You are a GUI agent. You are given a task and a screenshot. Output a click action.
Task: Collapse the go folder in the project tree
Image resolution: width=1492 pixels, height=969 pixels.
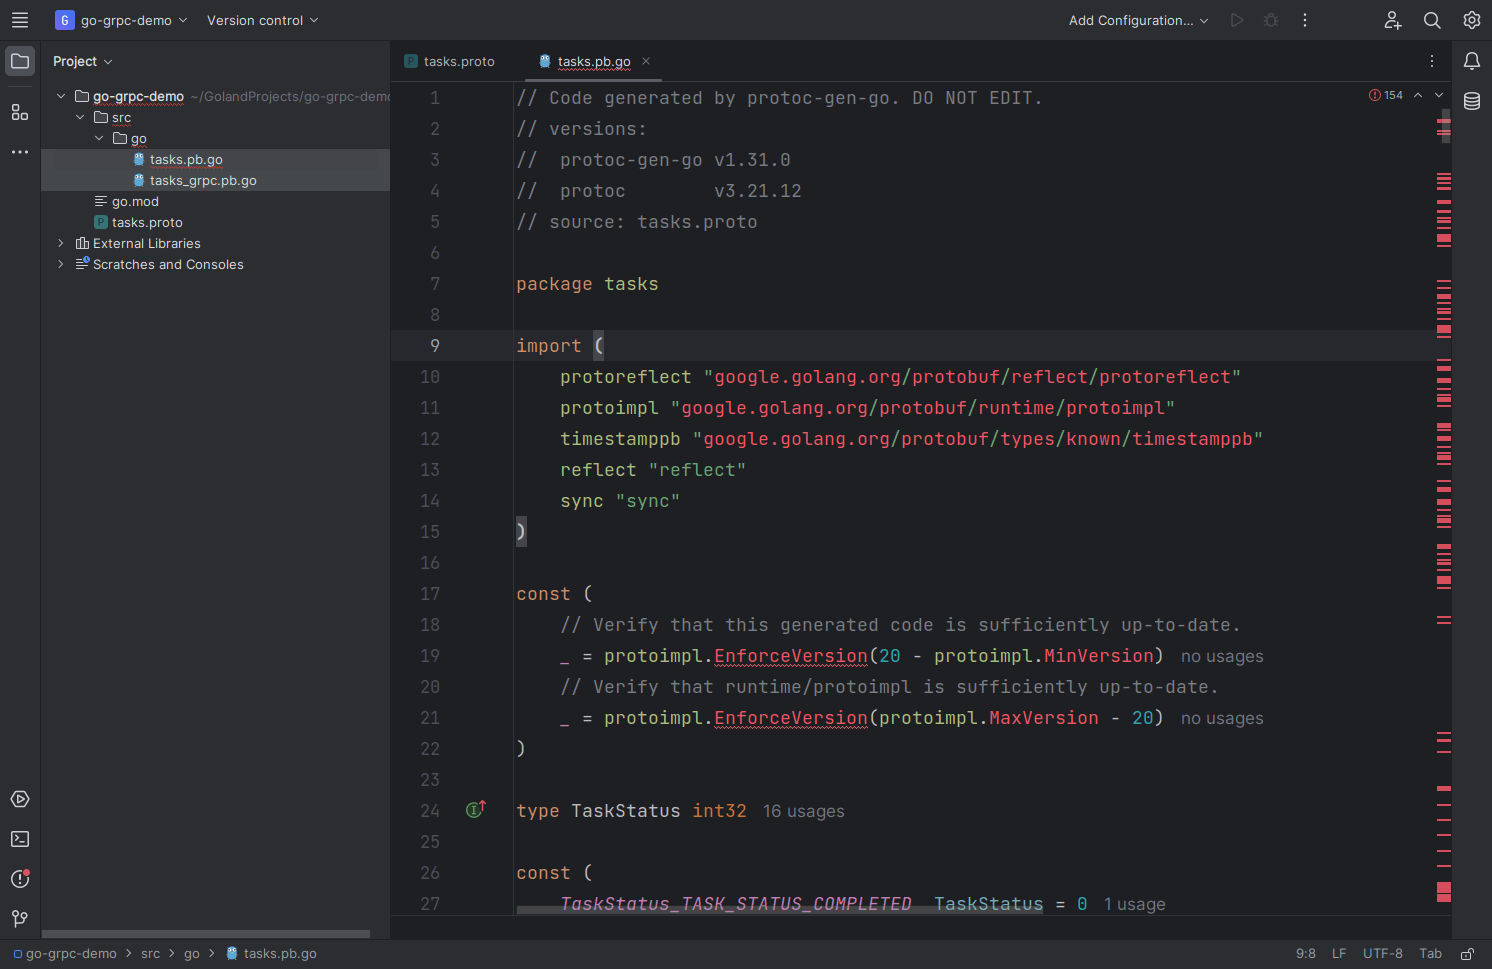(x=98, y=138)
